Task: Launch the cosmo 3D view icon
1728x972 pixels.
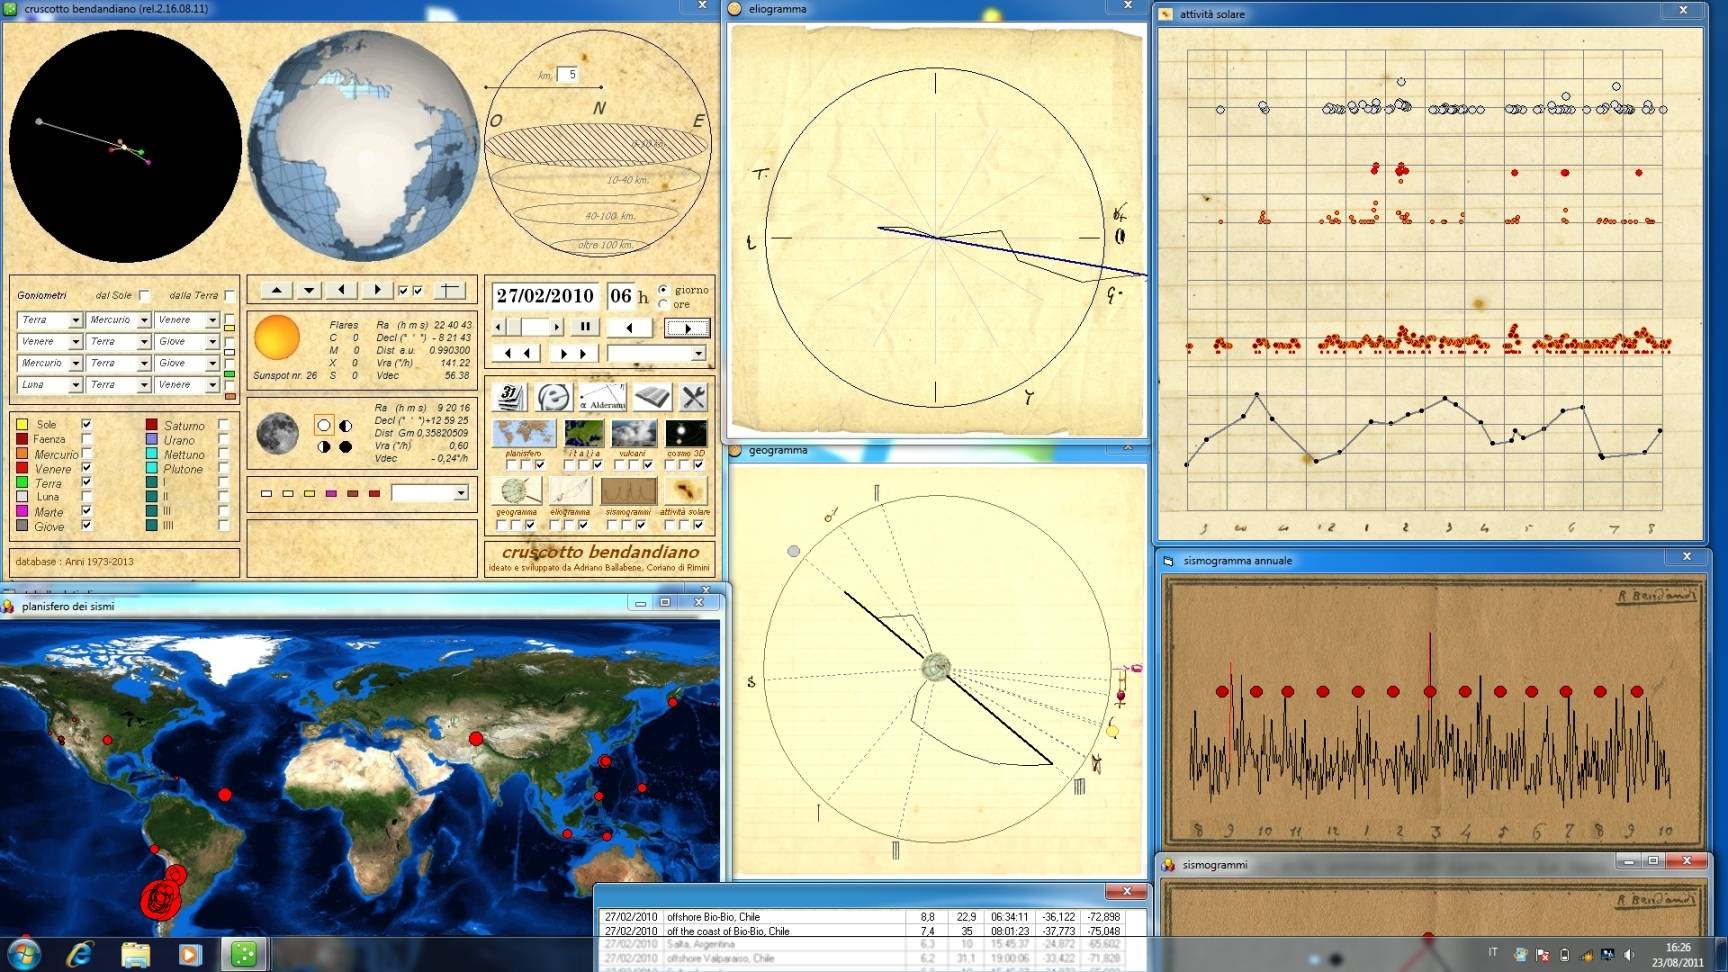Action: click(686, 434)
